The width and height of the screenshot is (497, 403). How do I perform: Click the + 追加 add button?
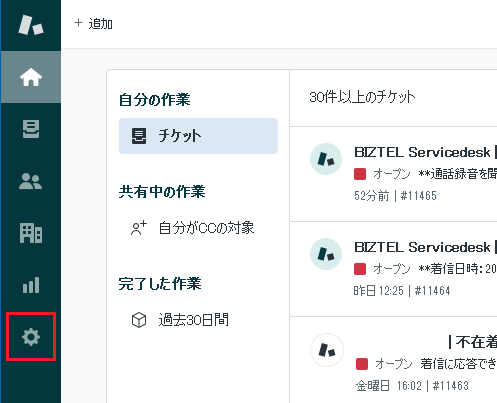(x=93, y=24)
